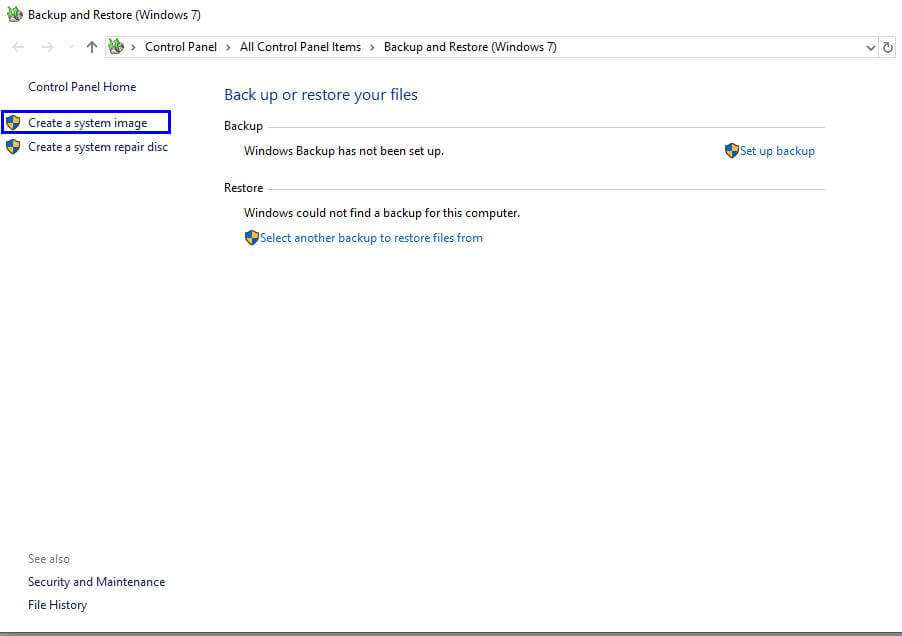This screenshot has width=902, height=636.
Task: Click the Back up or restore your files heading
Action: (321, 95)
